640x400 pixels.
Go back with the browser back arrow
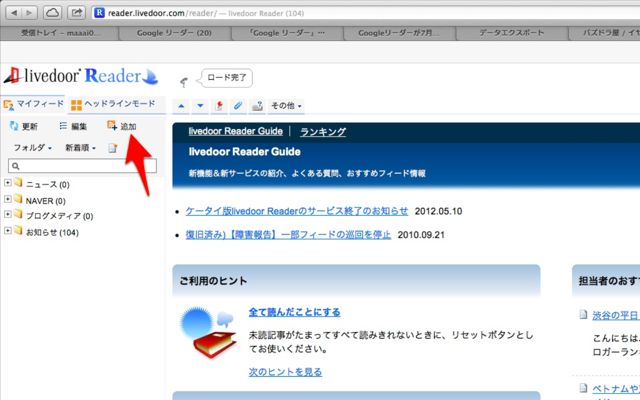[x=14, y=13]
